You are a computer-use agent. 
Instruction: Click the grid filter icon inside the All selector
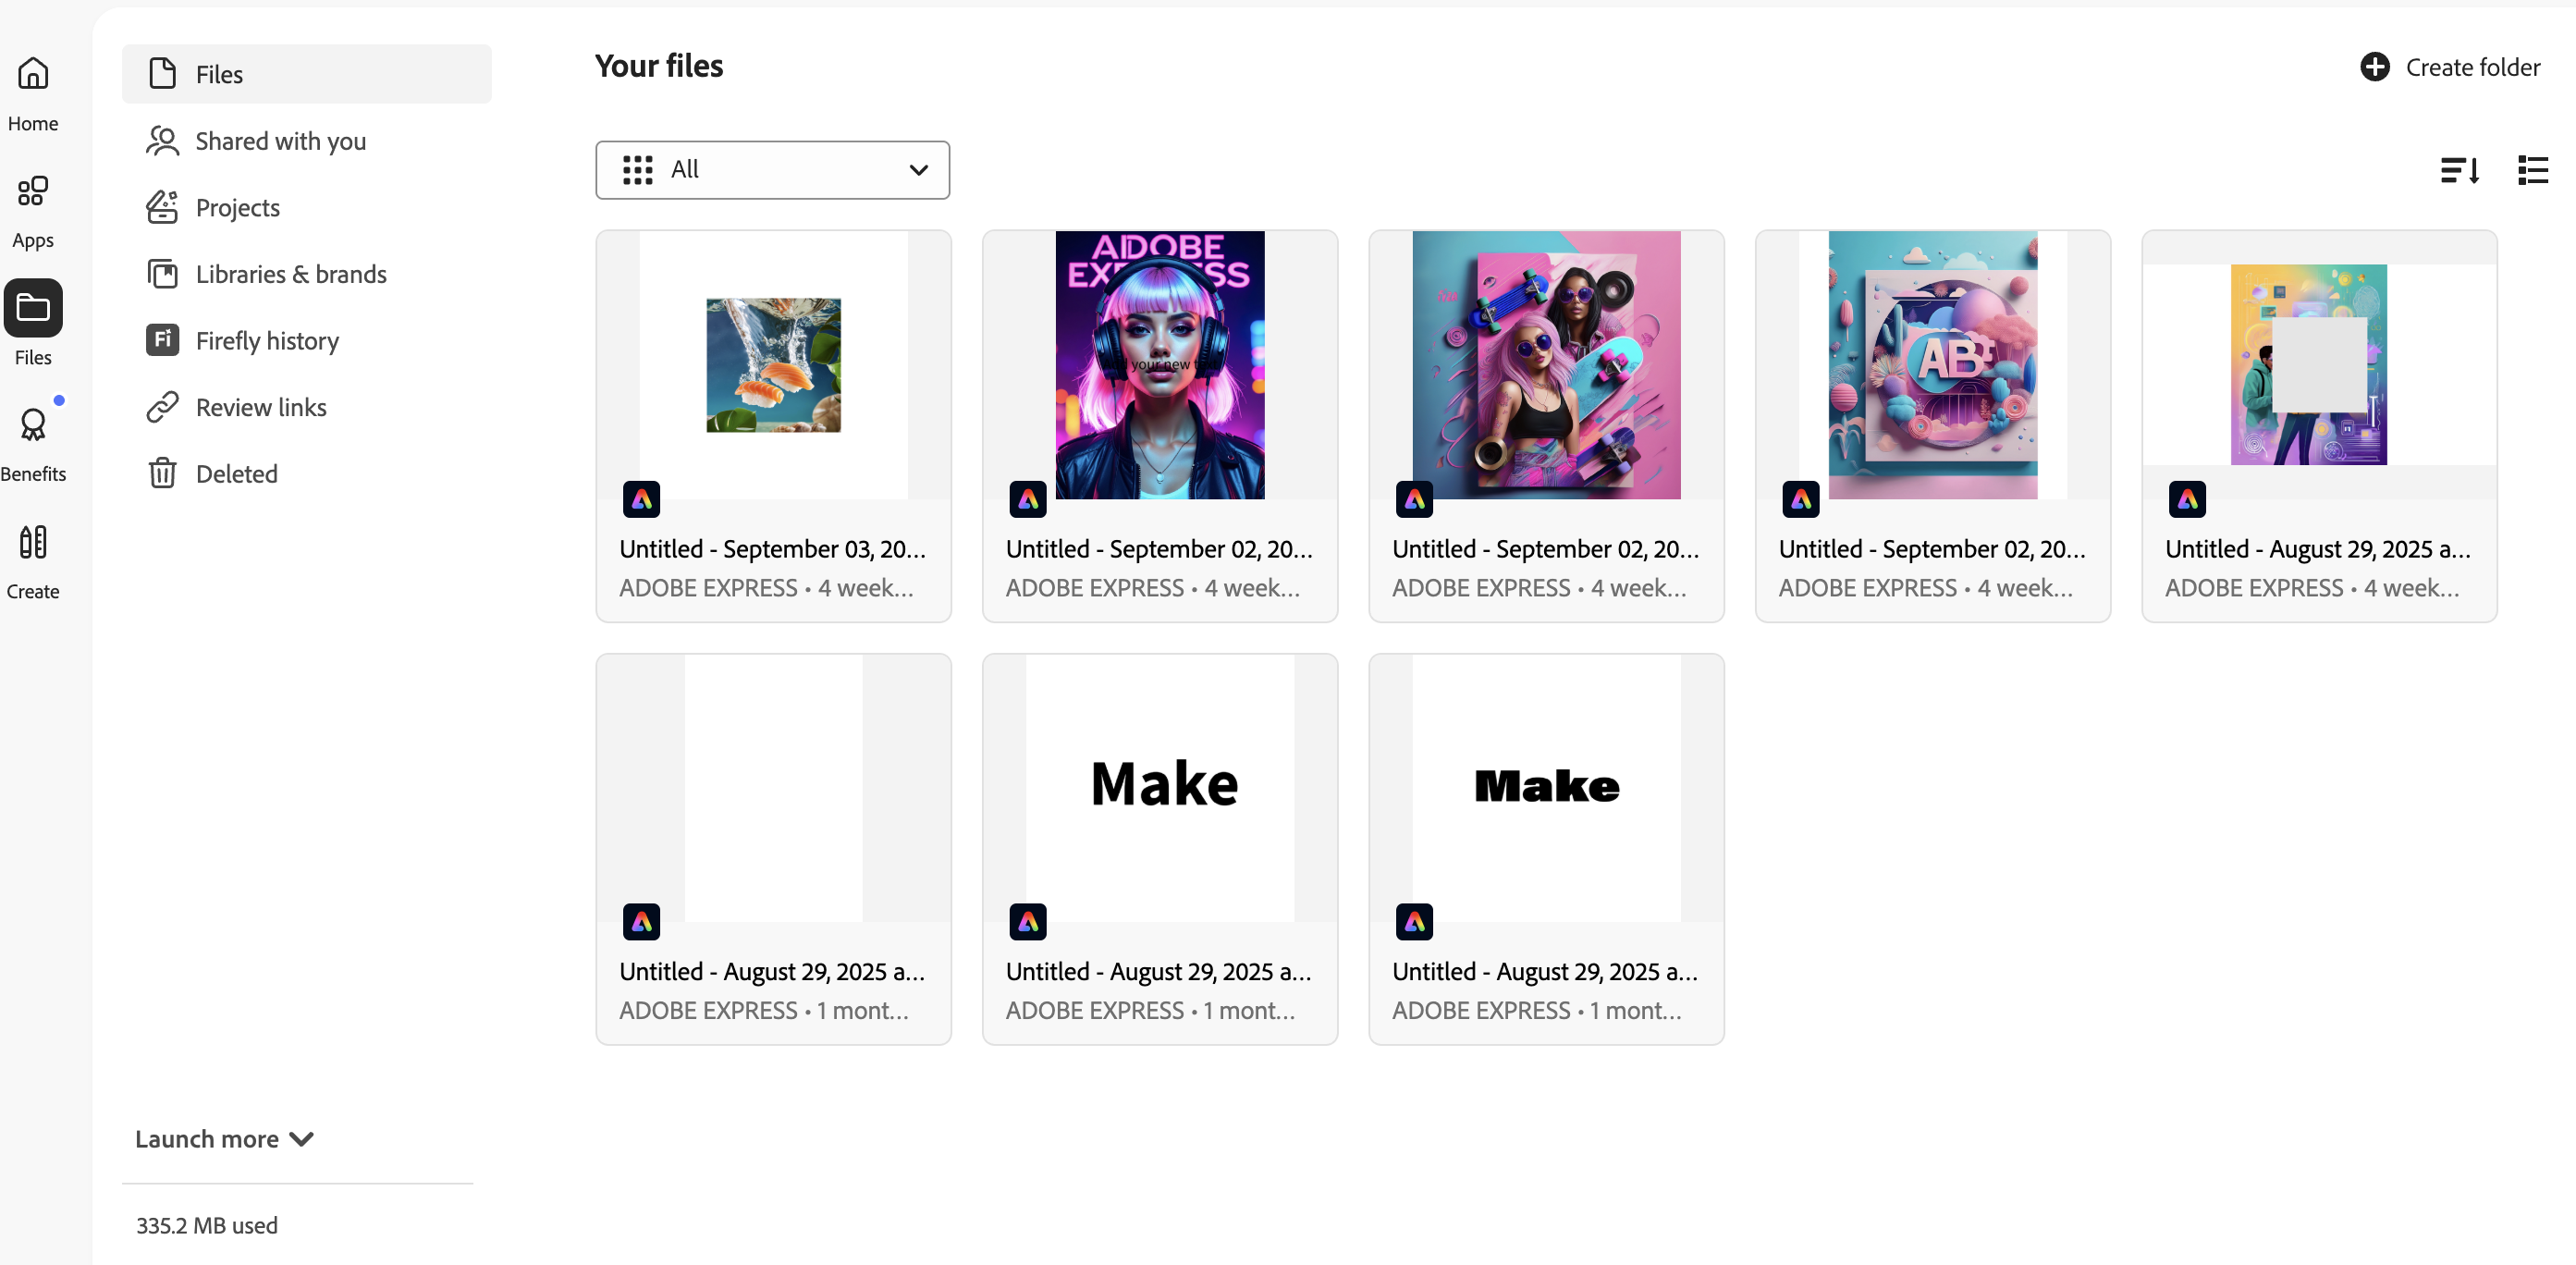point(637,170)
